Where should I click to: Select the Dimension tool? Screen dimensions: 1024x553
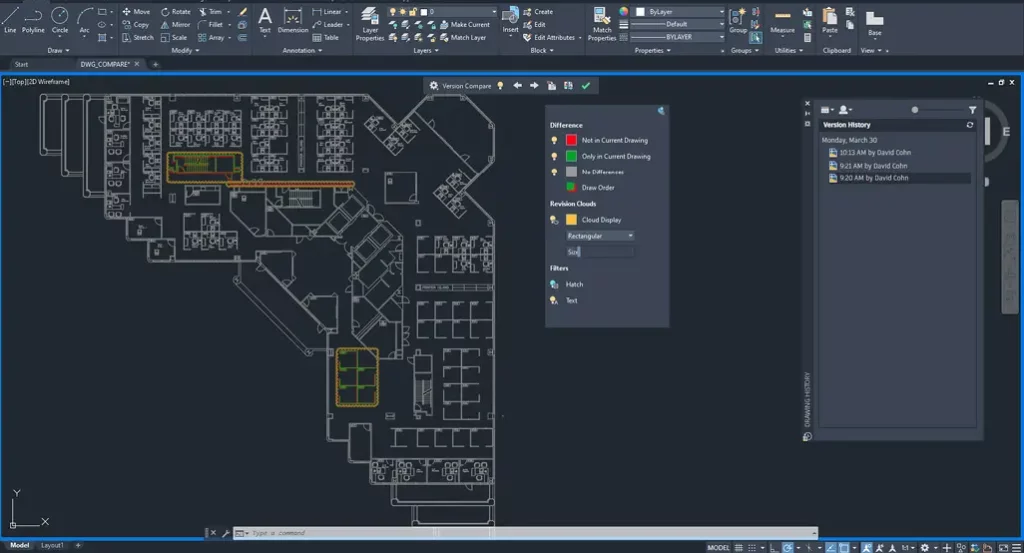point(293,20)
